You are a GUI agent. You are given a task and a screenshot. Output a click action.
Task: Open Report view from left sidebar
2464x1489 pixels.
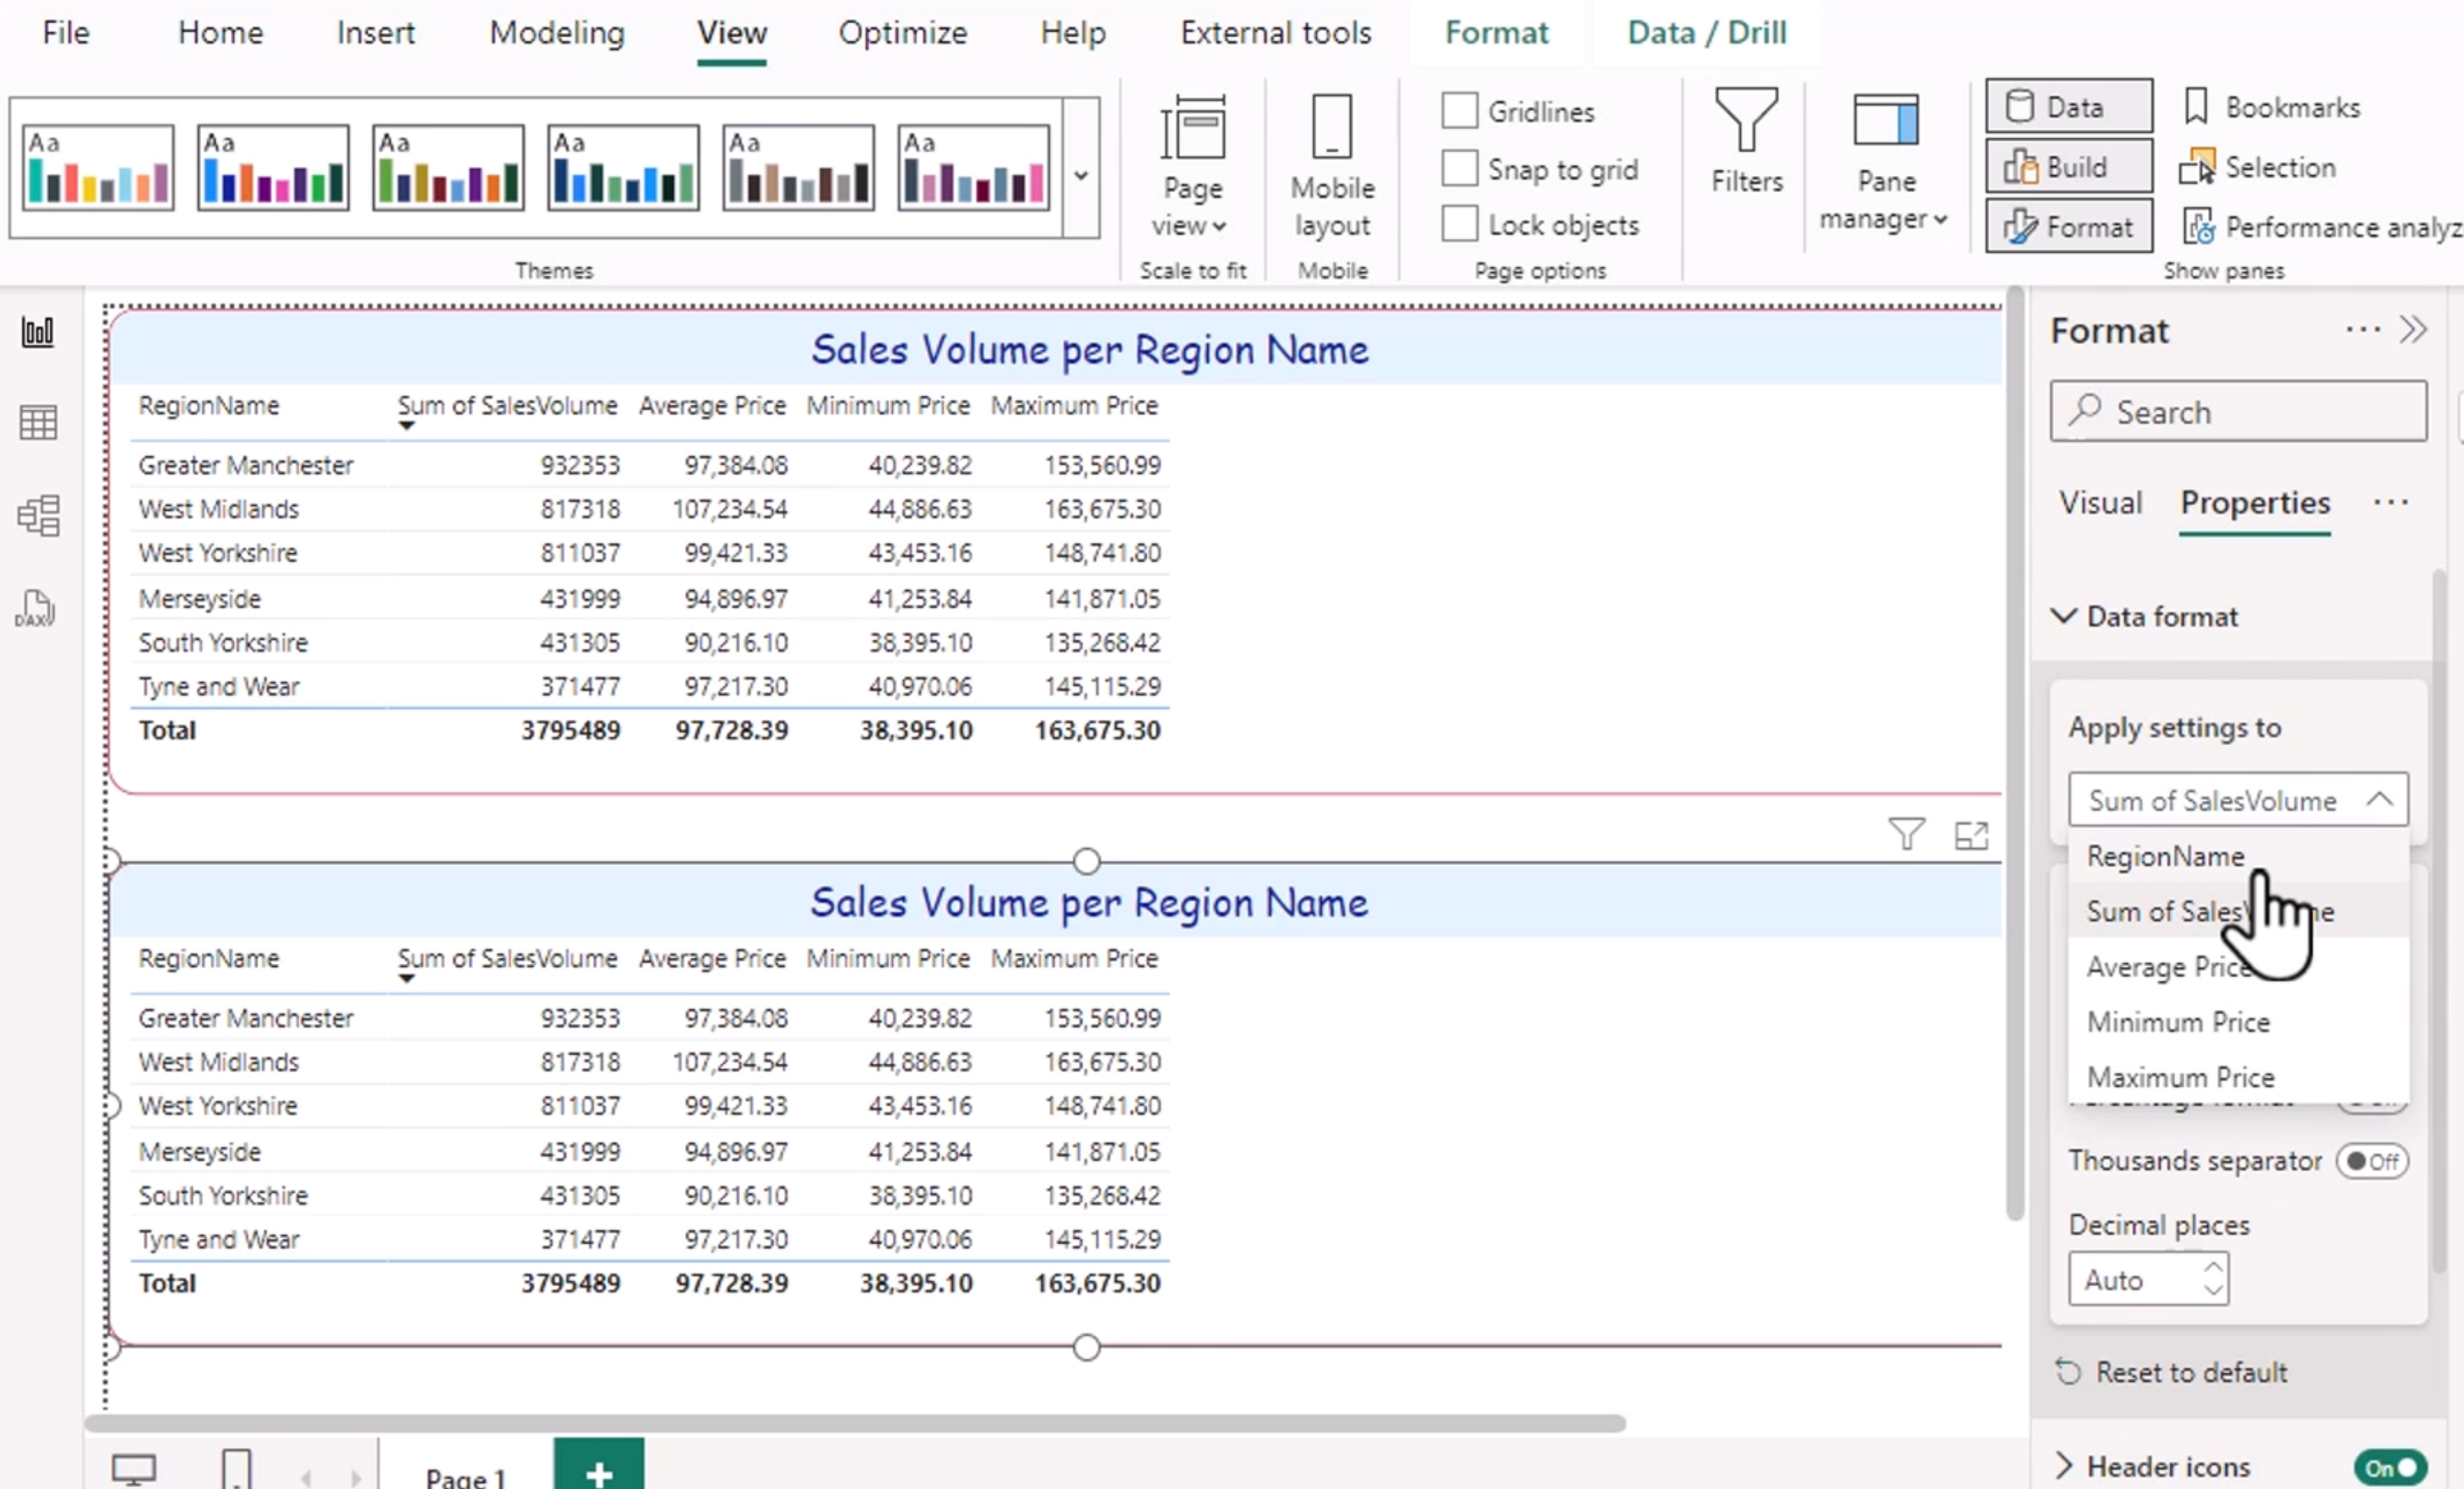point(38,331)
